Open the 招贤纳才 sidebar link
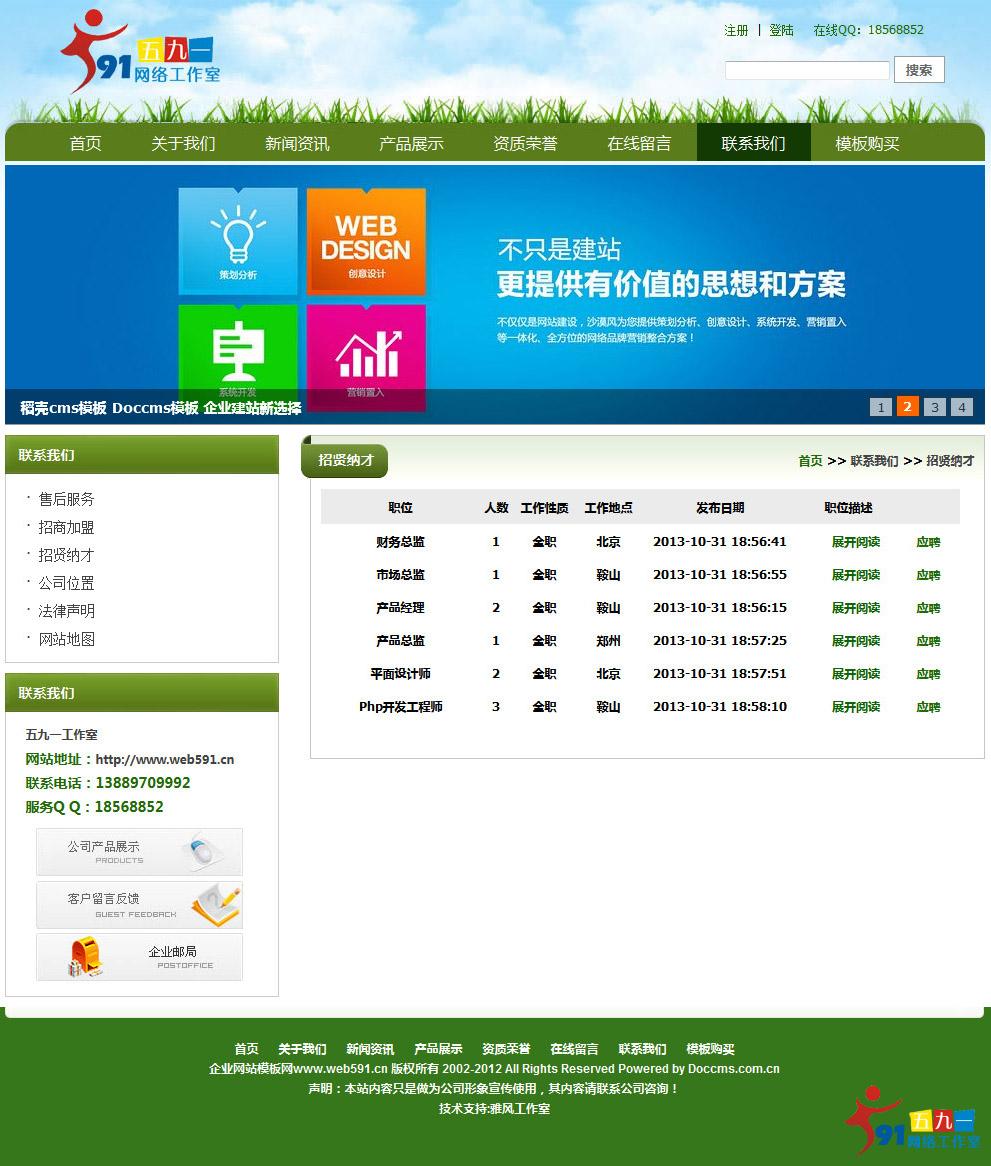991x1166 pixels. point(65,554)
